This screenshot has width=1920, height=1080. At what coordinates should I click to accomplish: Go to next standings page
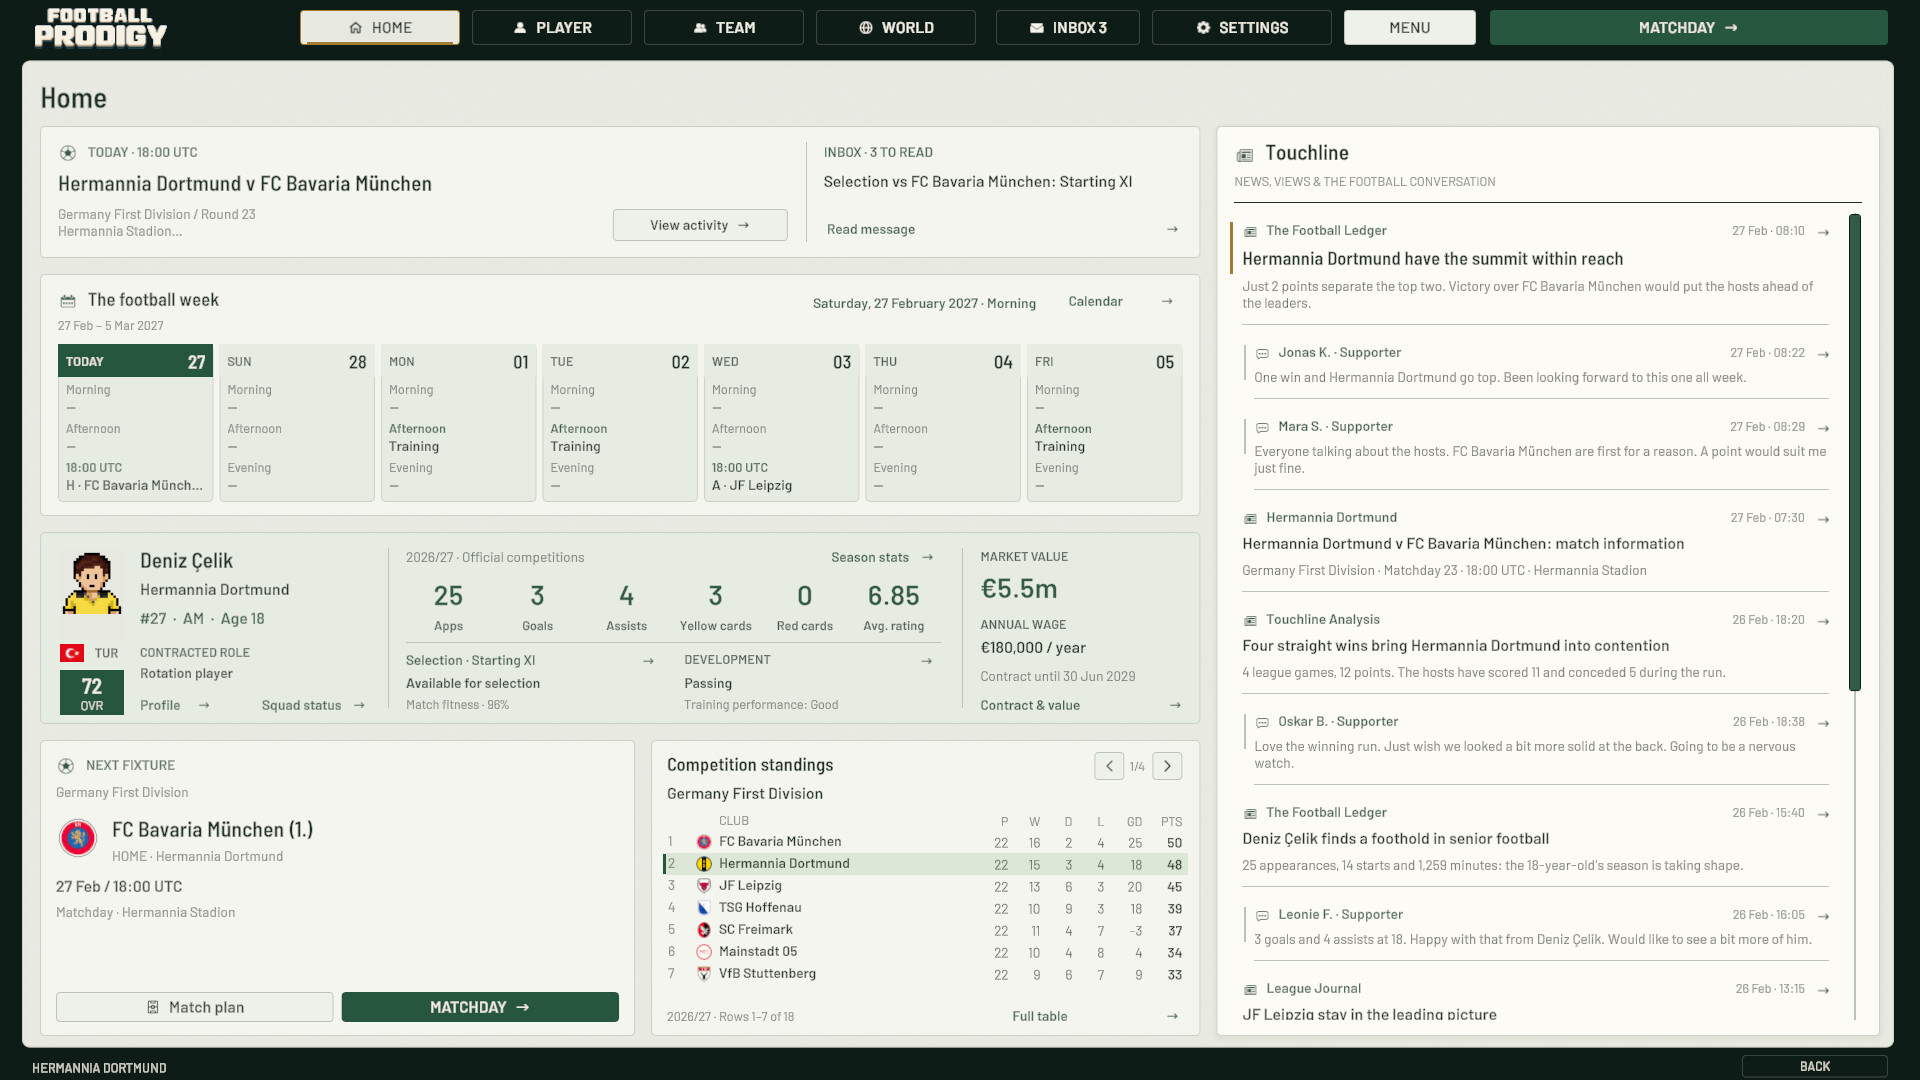[1167, 766]
